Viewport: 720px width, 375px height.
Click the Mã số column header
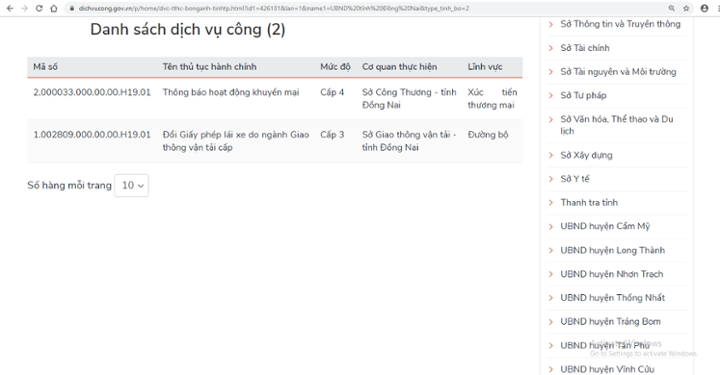pyautogui.click(x=45, y=67)
